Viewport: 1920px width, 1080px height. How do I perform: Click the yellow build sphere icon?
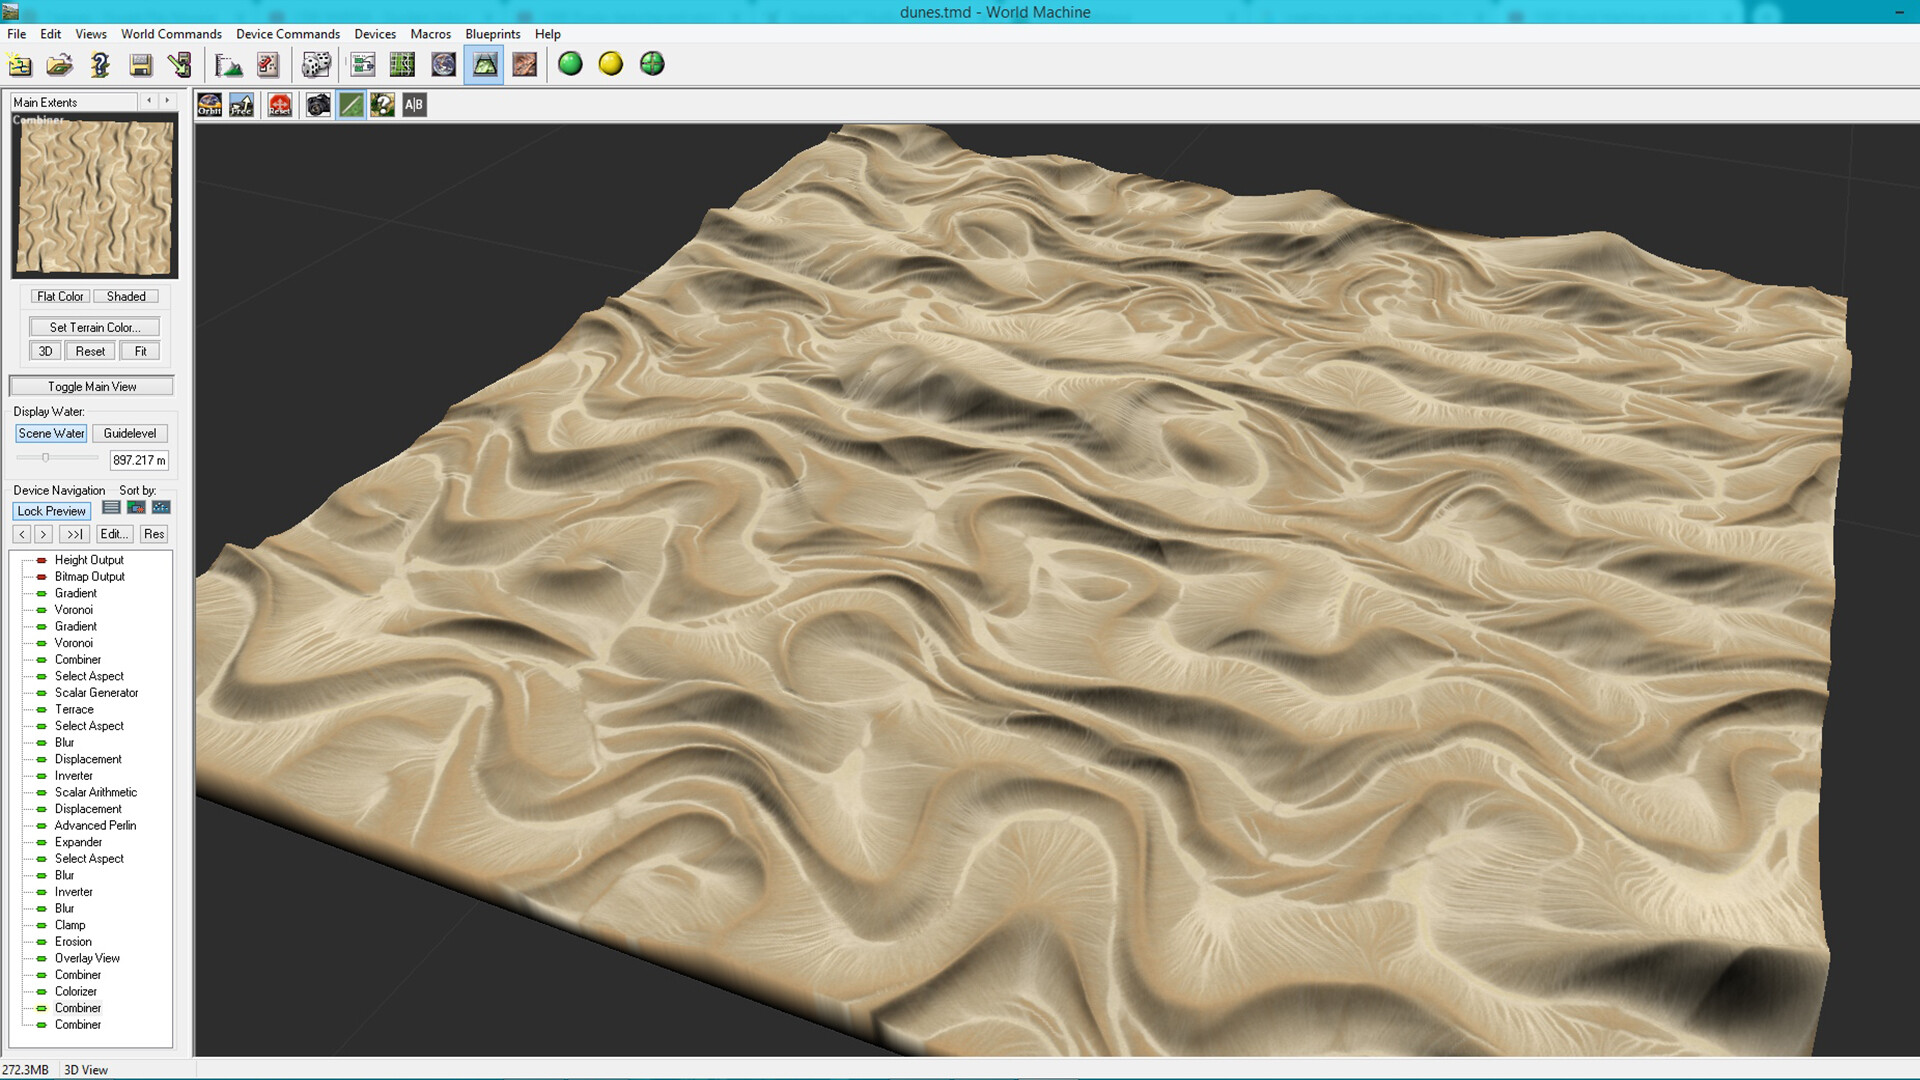click(x=611, y=64)
